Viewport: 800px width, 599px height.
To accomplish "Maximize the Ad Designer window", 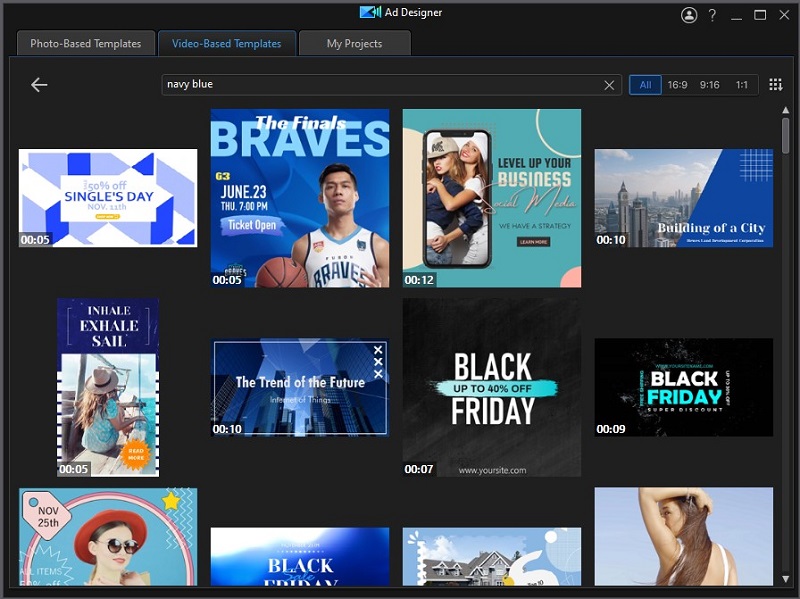I will 760,15.
